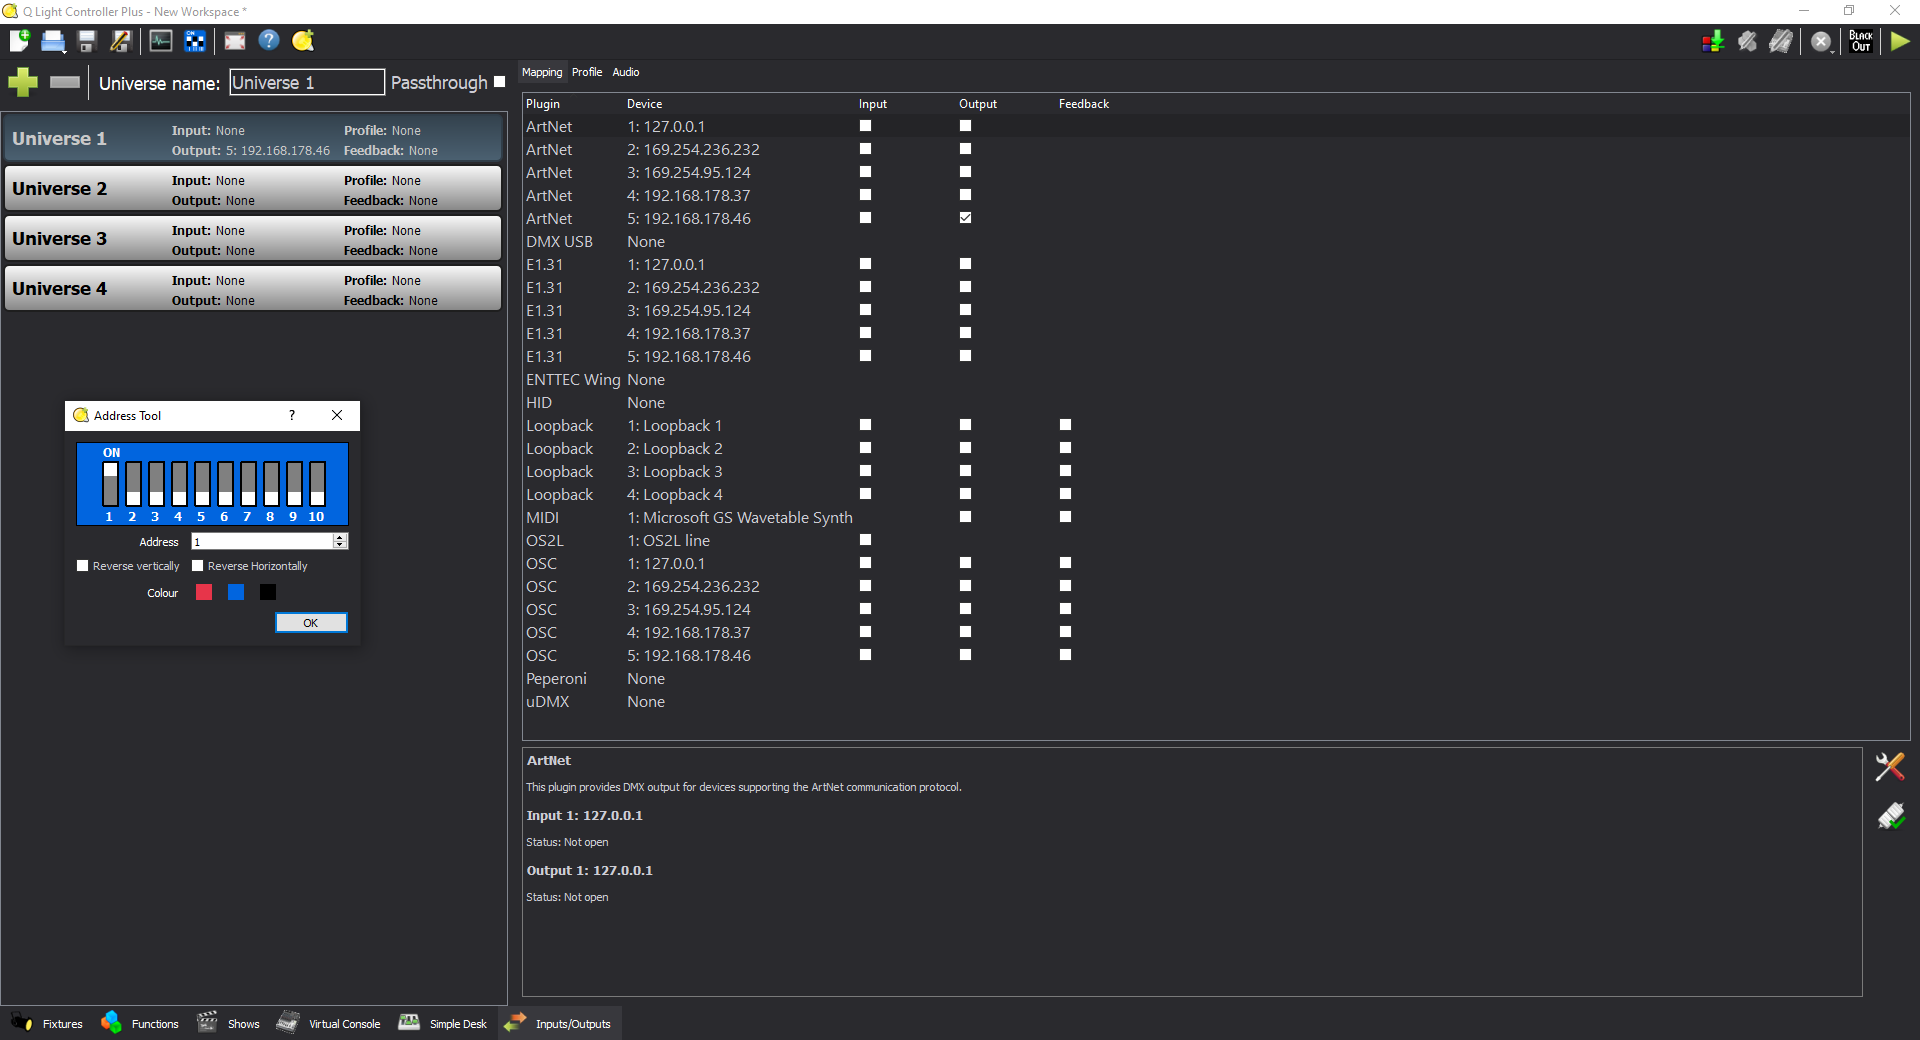The image size is (1920, 1040).
Task: Switch to the Profile tab
Action: (x=587, y=71)
